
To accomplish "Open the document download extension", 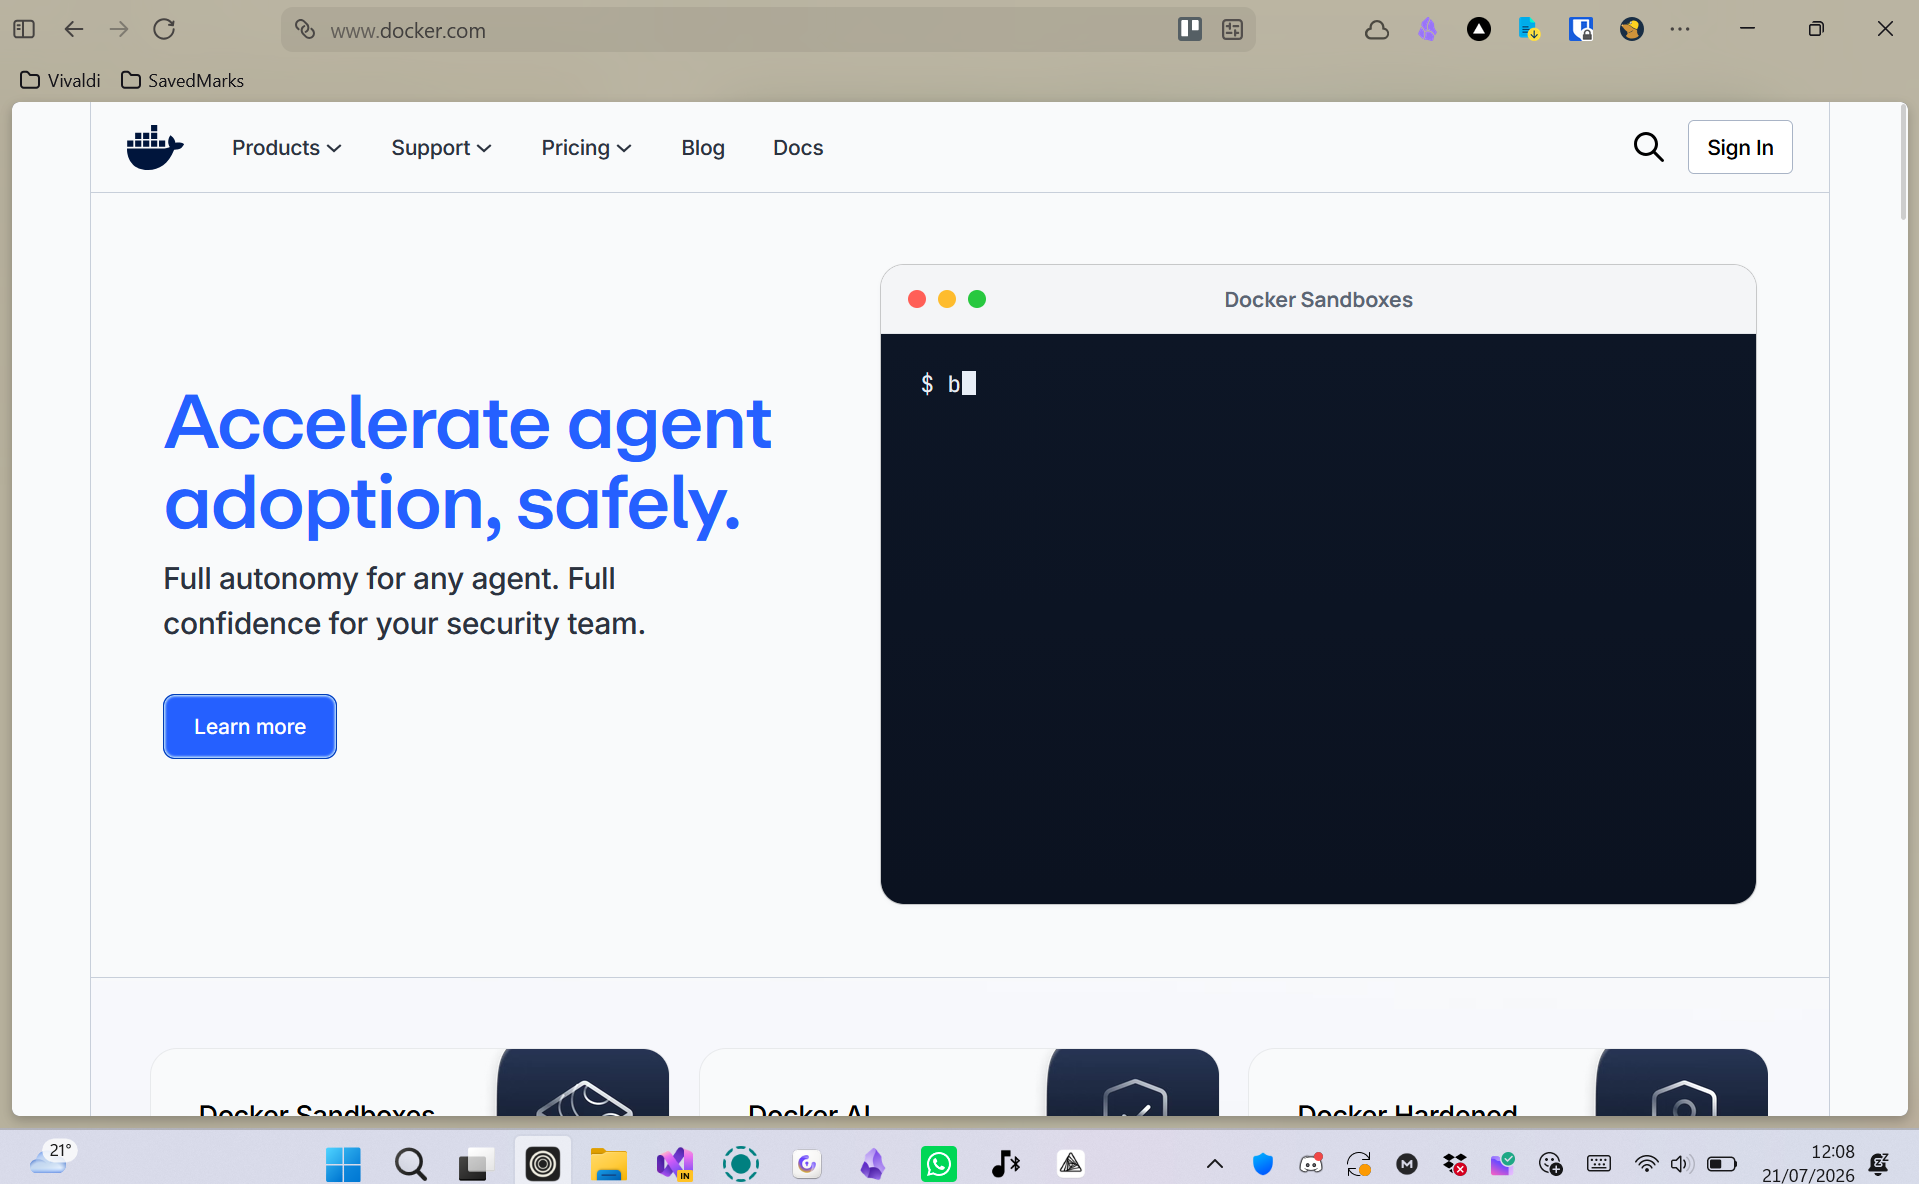I will pos(1529,30).
